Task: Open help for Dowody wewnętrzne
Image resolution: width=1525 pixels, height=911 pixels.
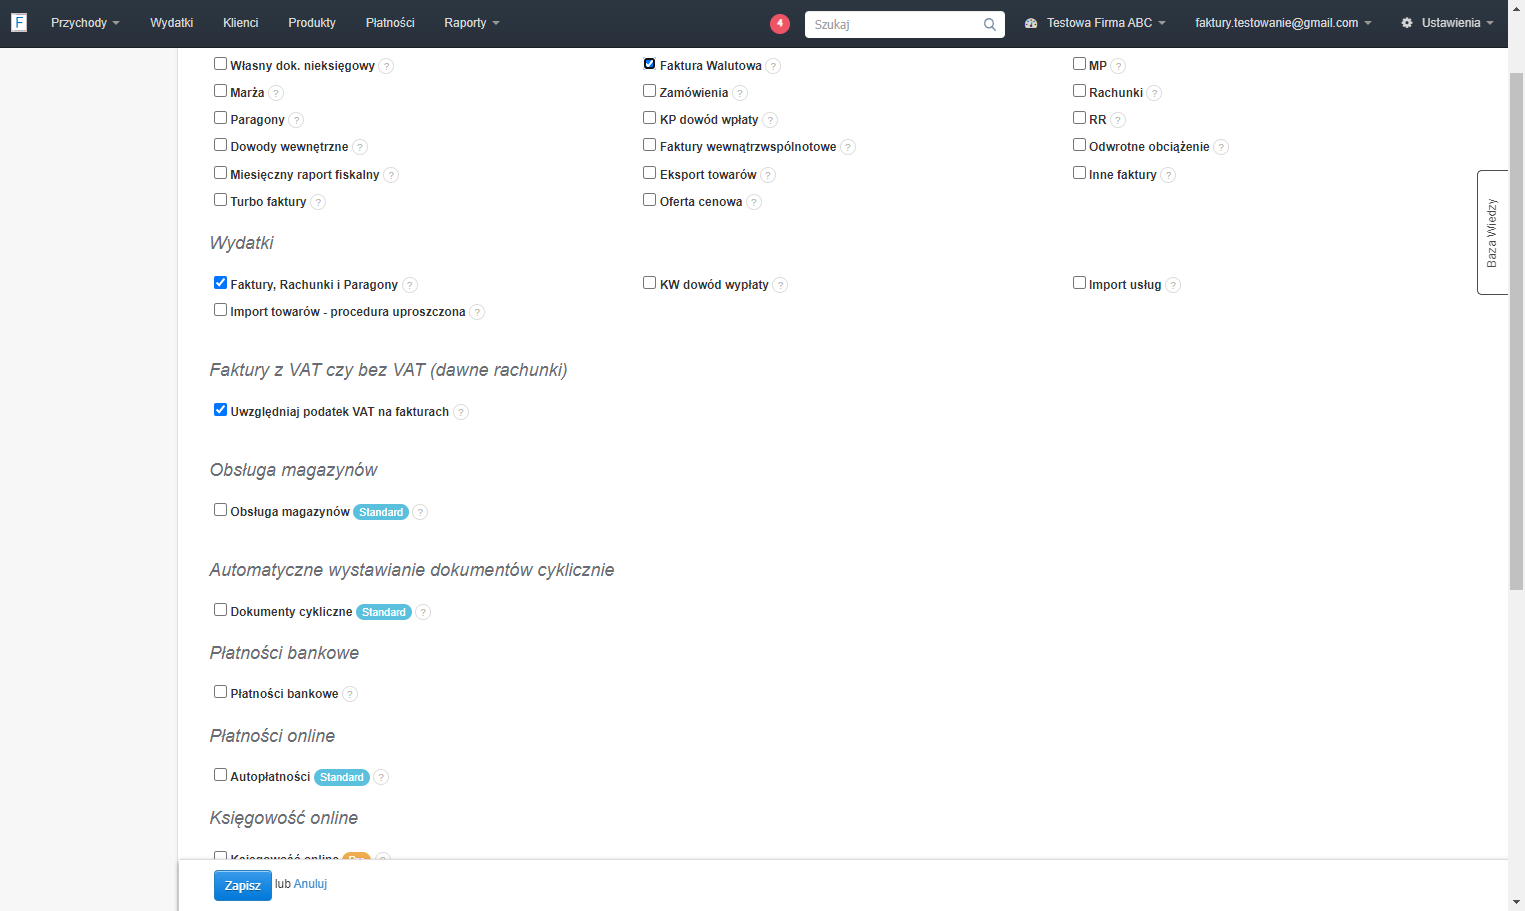Action: (x=360, y=147)
